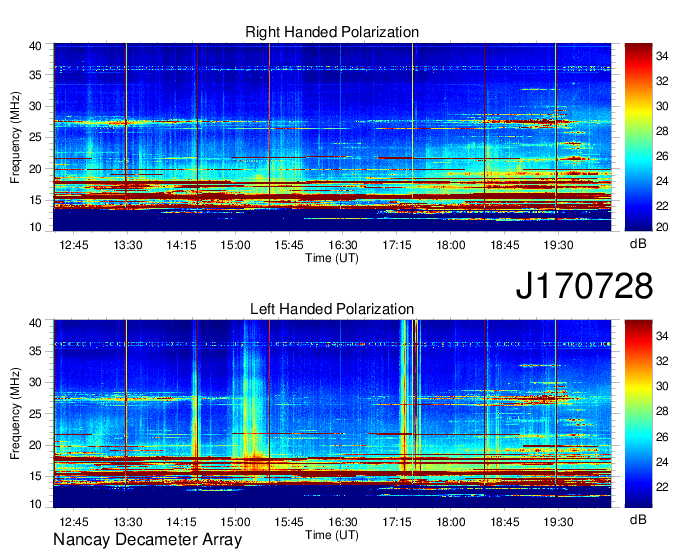Click 14:15 time tick on Left Handed plot
The width and height of the screenshot is (680, 552).
(182, 522)
